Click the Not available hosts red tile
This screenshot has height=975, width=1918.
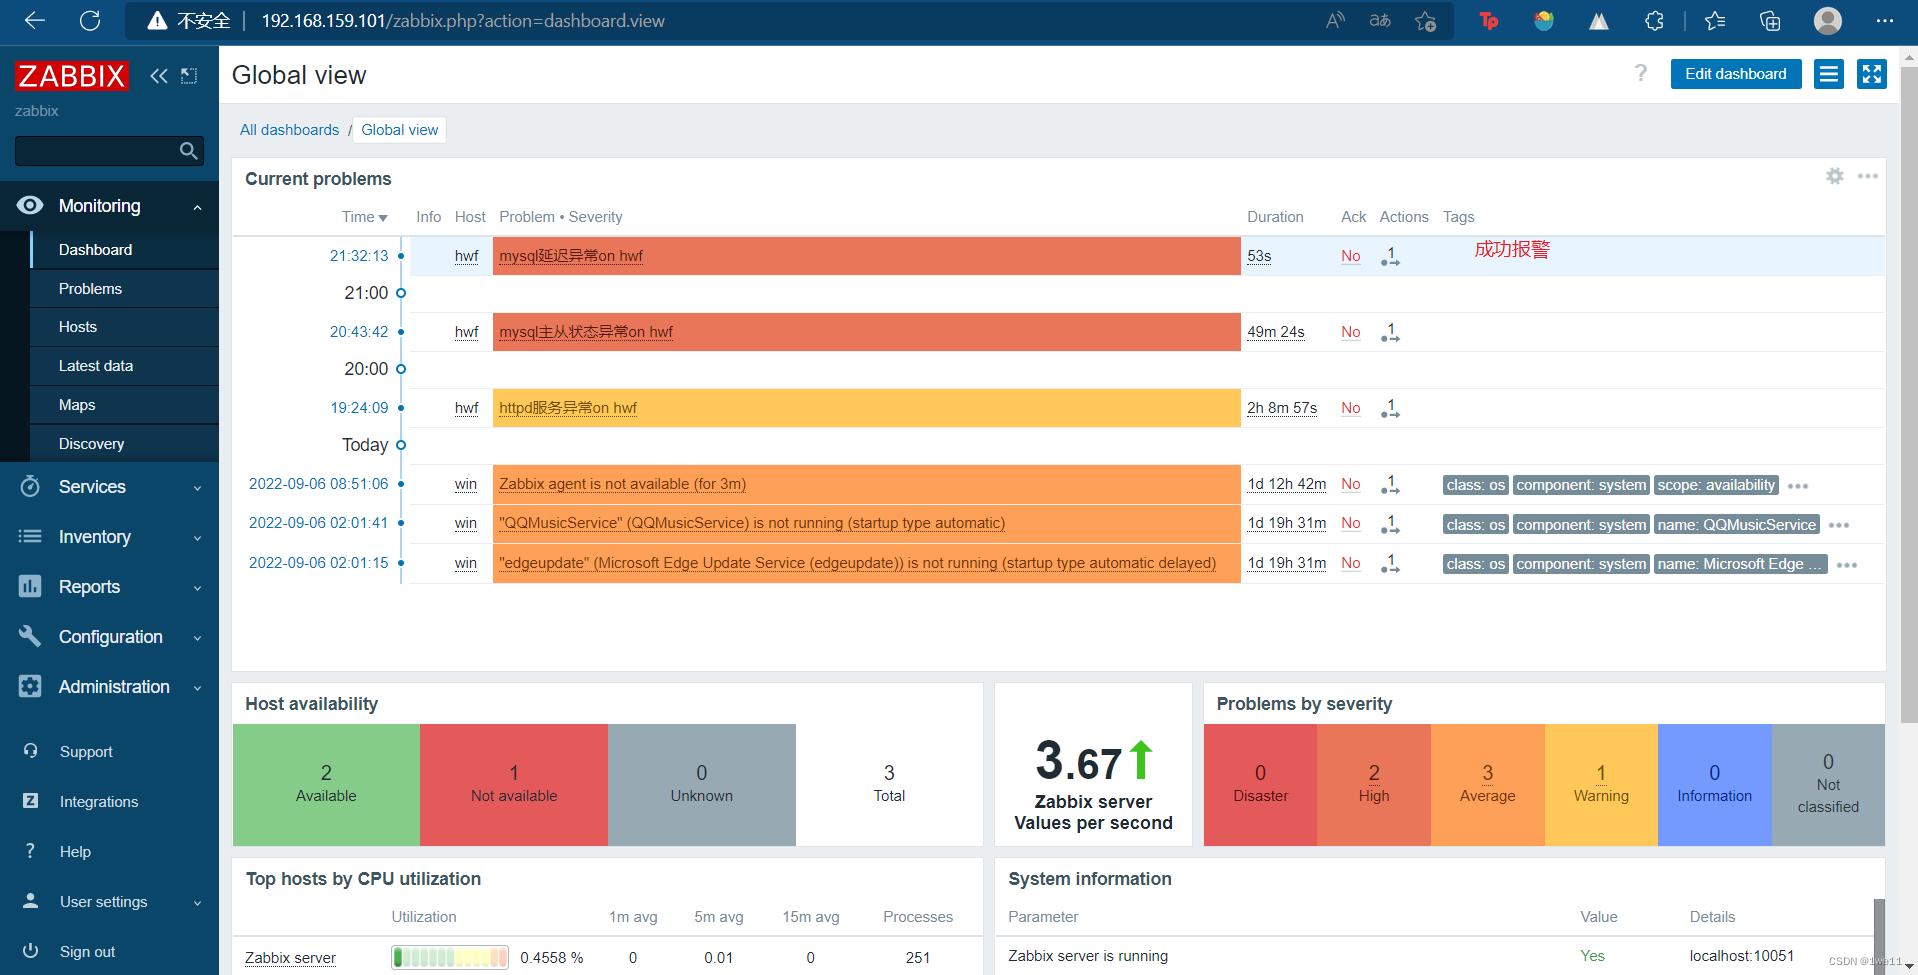click(514, 785)
